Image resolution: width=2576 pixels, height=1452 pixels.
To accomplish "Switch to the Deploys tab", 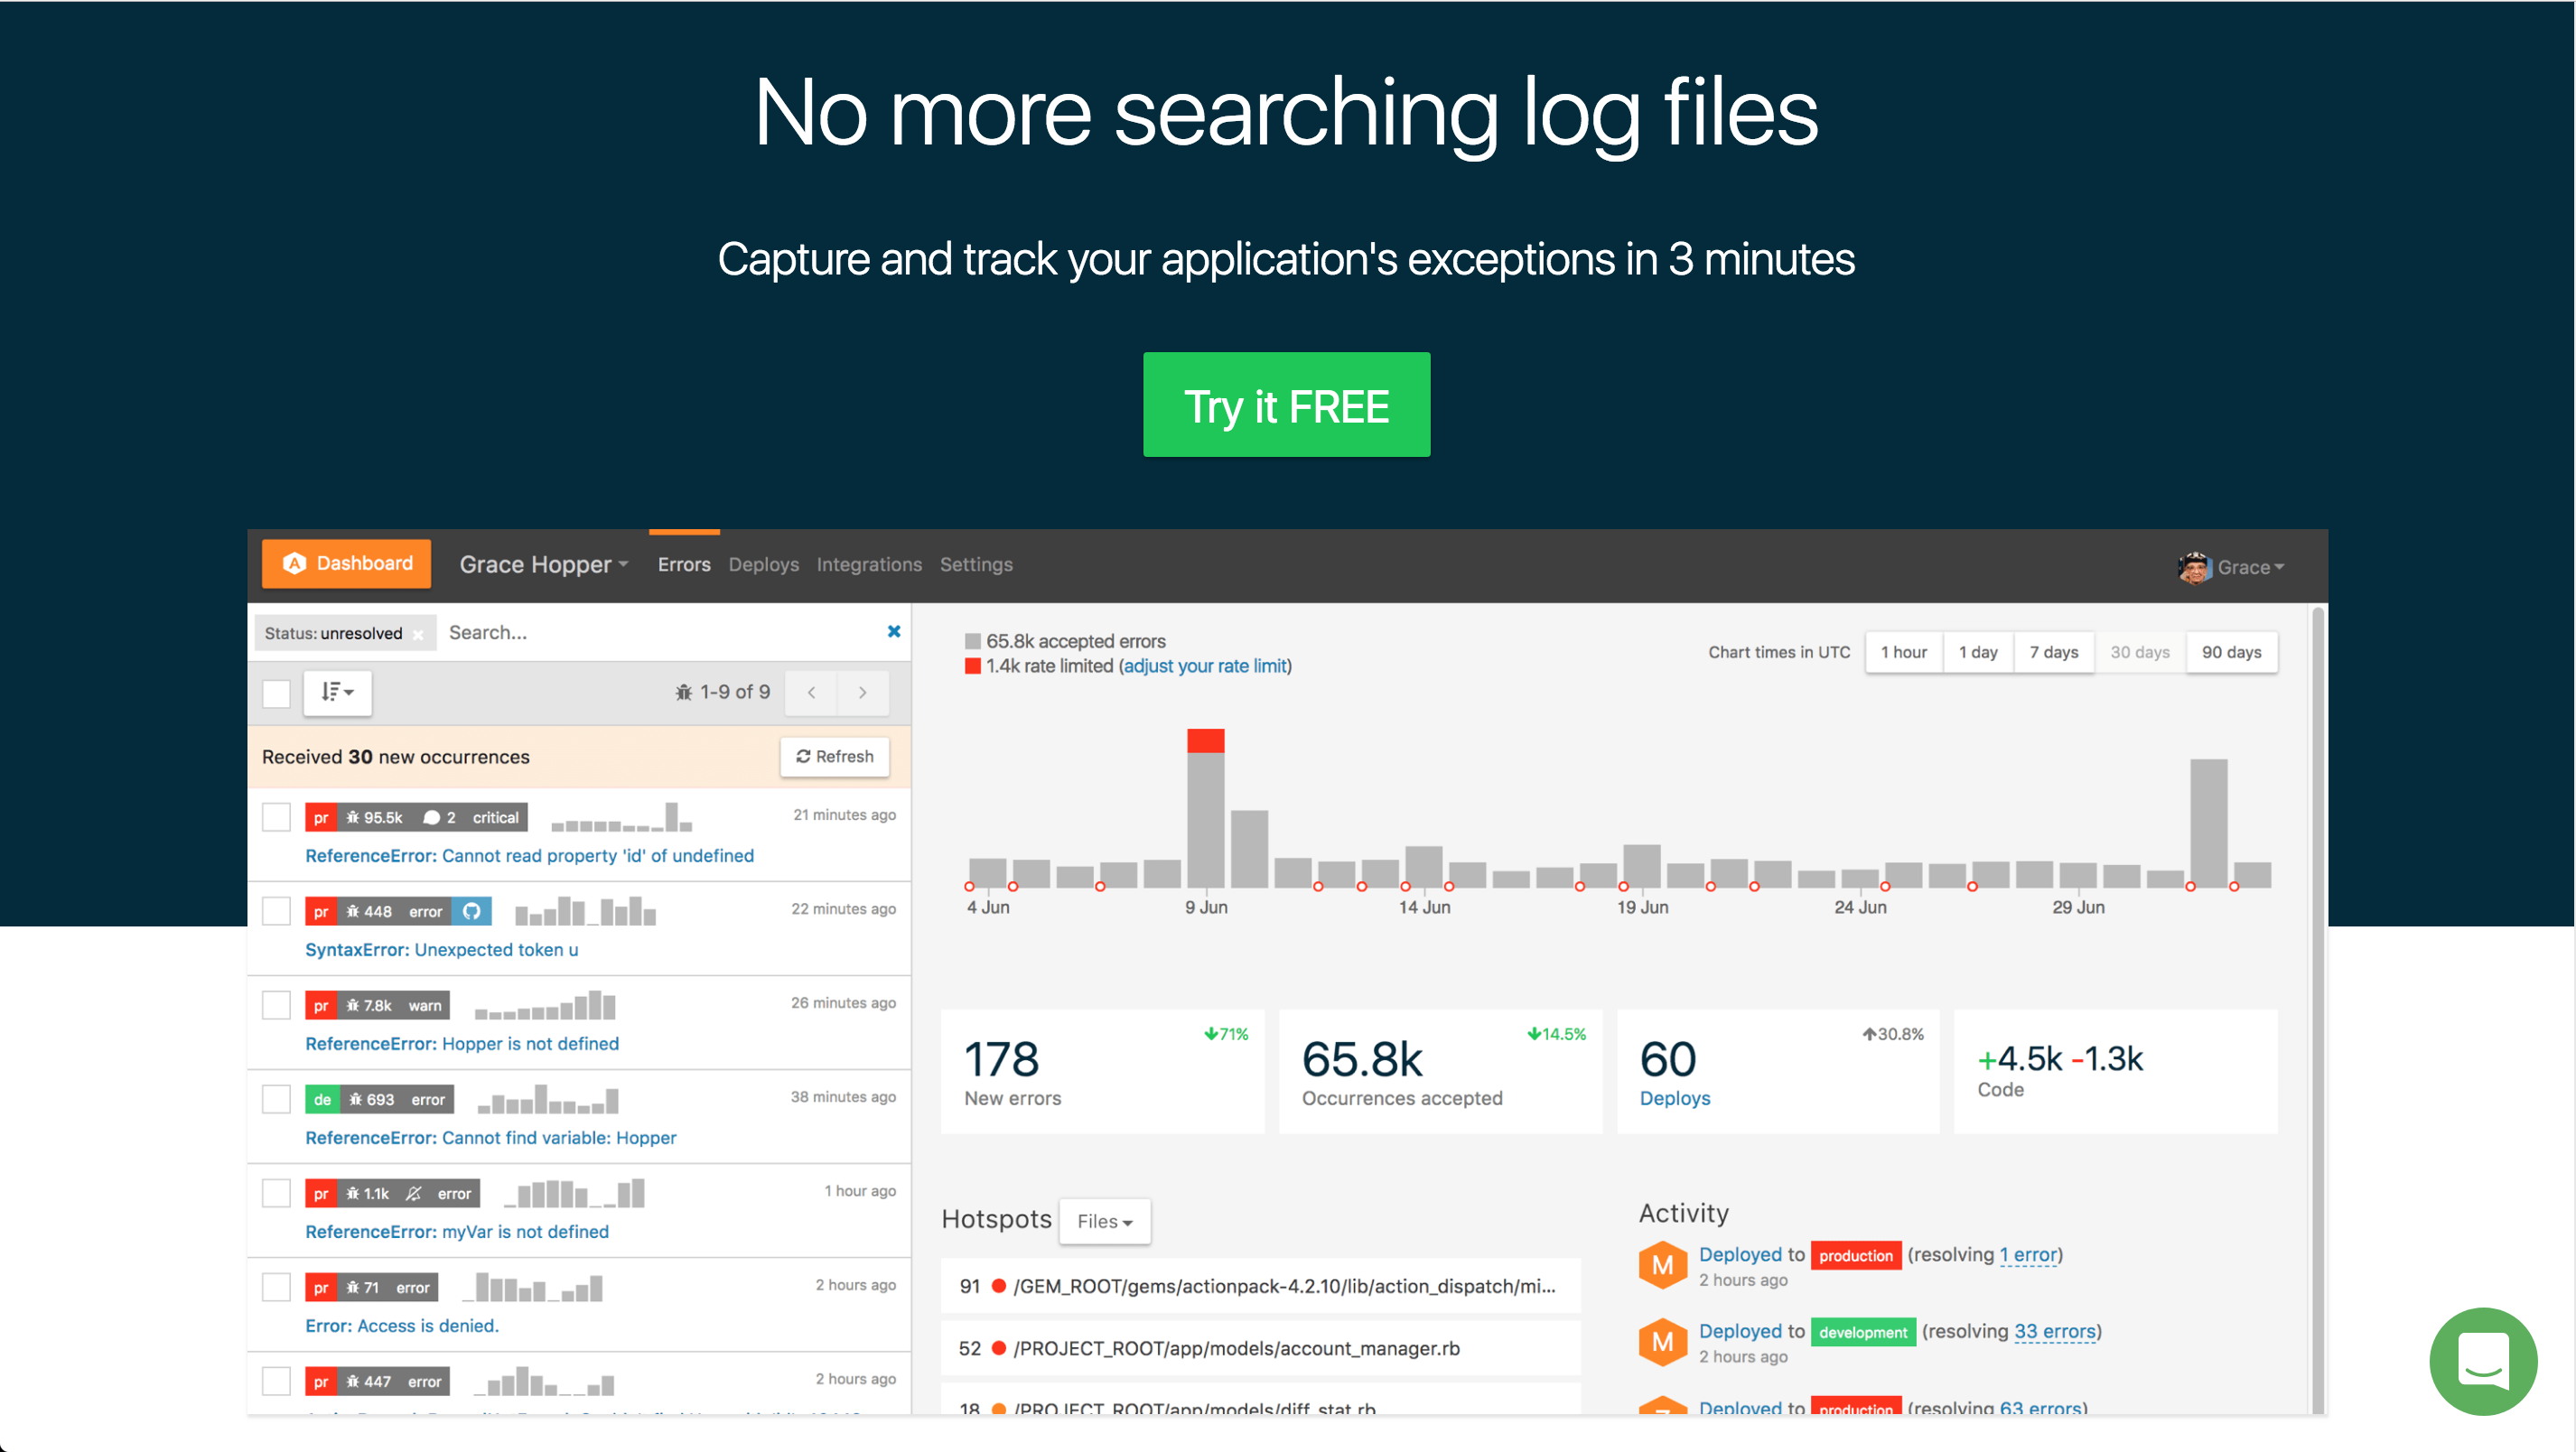I will tap(763, 565).
